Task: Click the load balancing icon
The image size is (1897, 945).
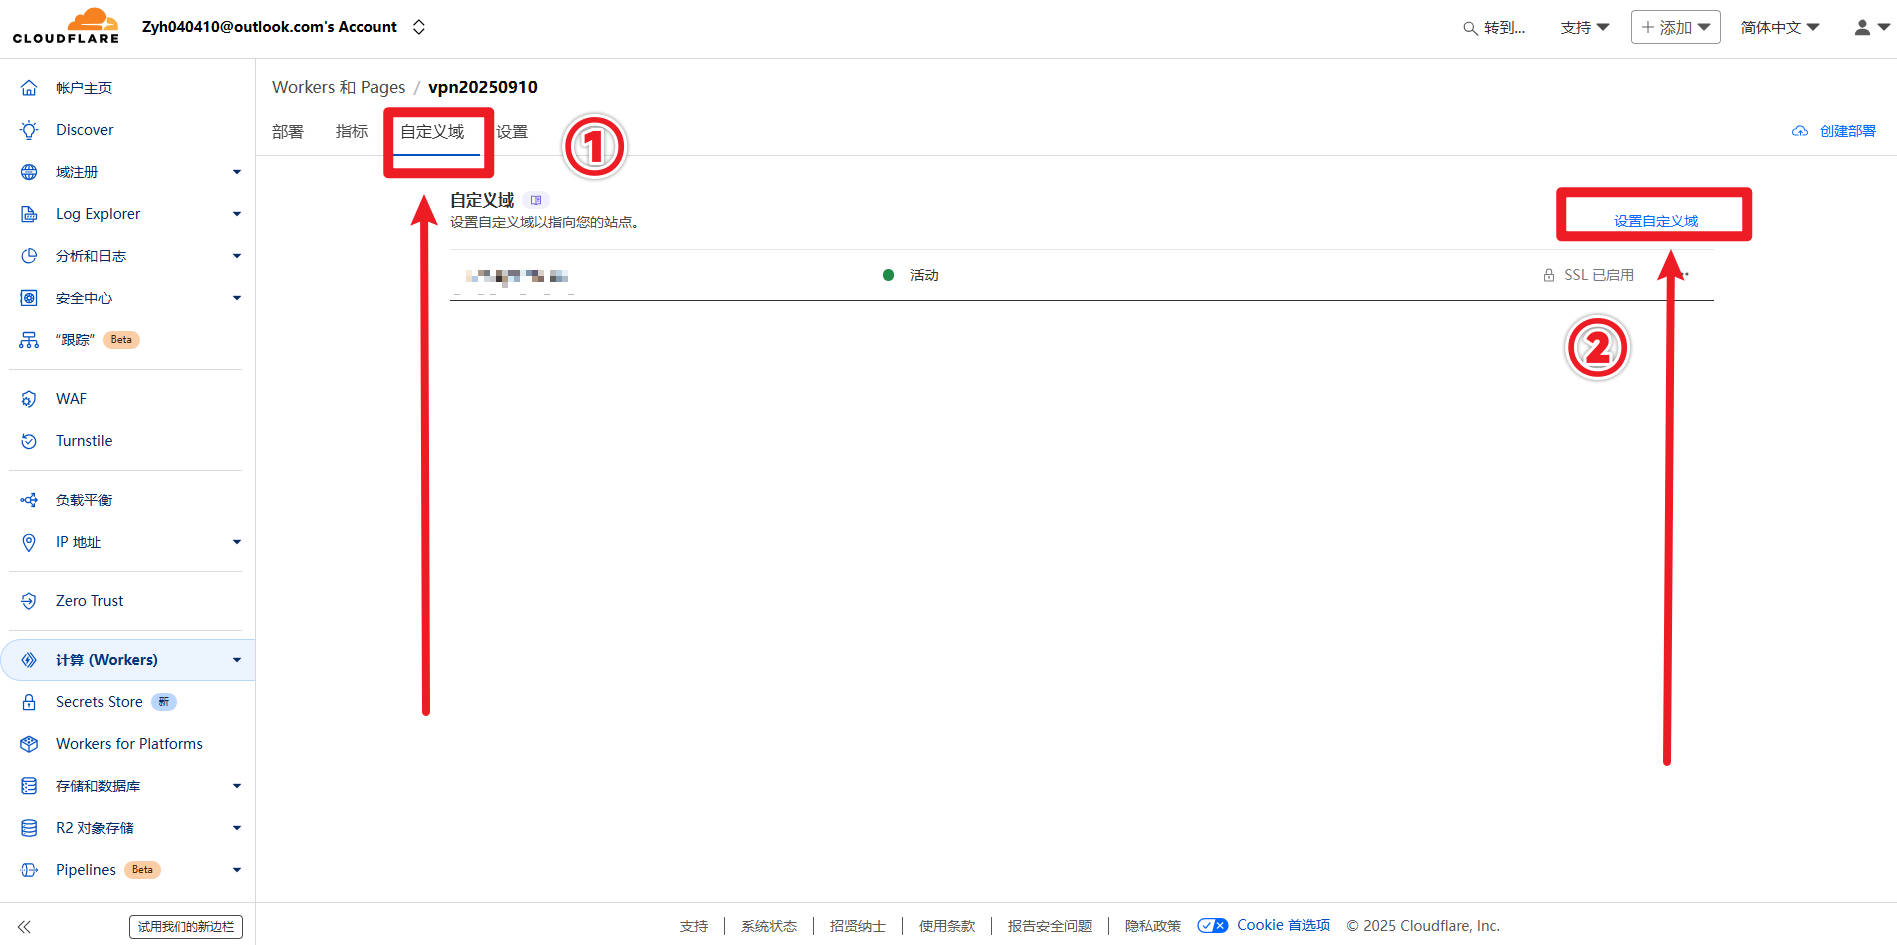Action: (29, 500)
